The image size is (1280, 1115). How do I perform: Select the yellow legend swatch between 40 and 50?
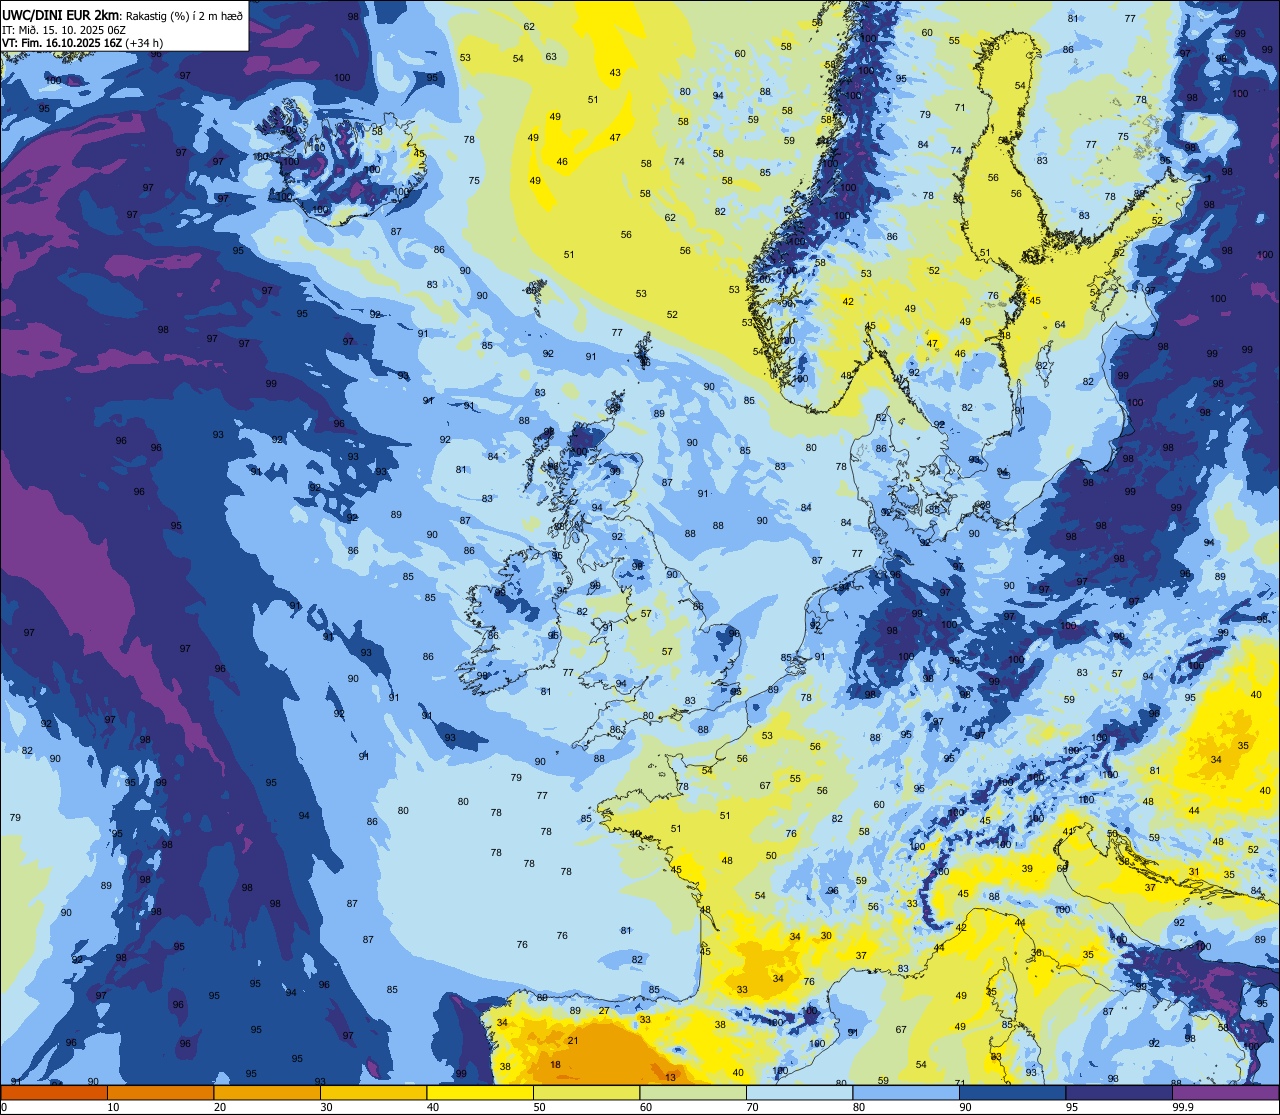point(480,1093)
